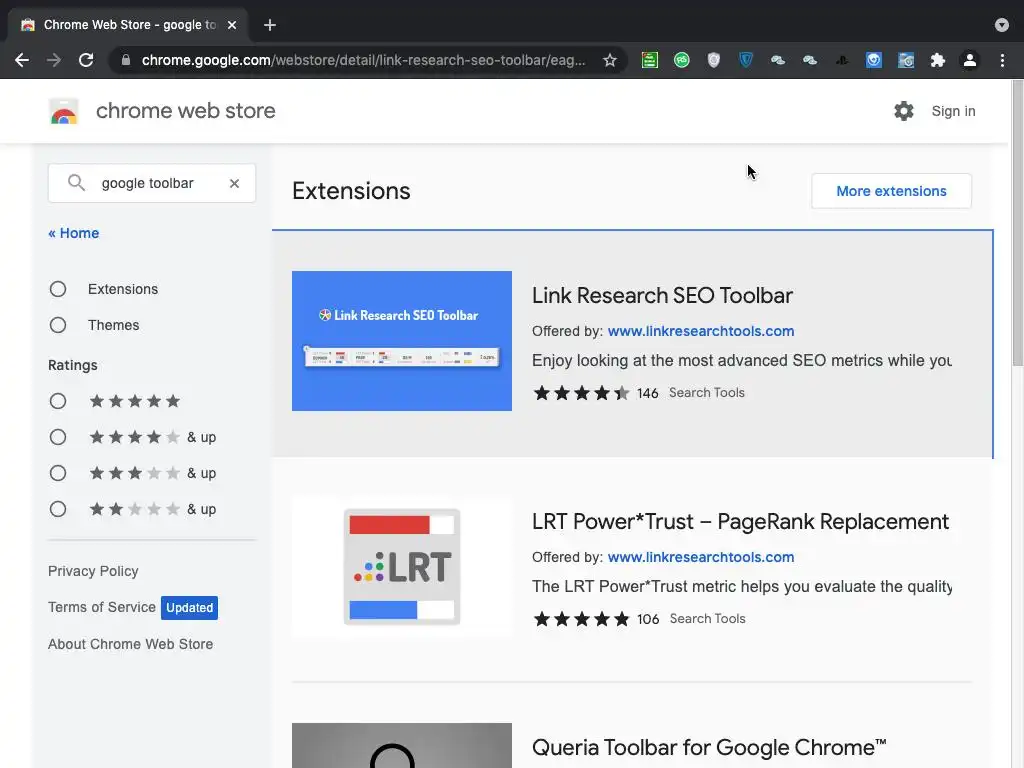1024x768 pixels.
Task: Open the green circle PS extension
Action: [x=682, y=60]
